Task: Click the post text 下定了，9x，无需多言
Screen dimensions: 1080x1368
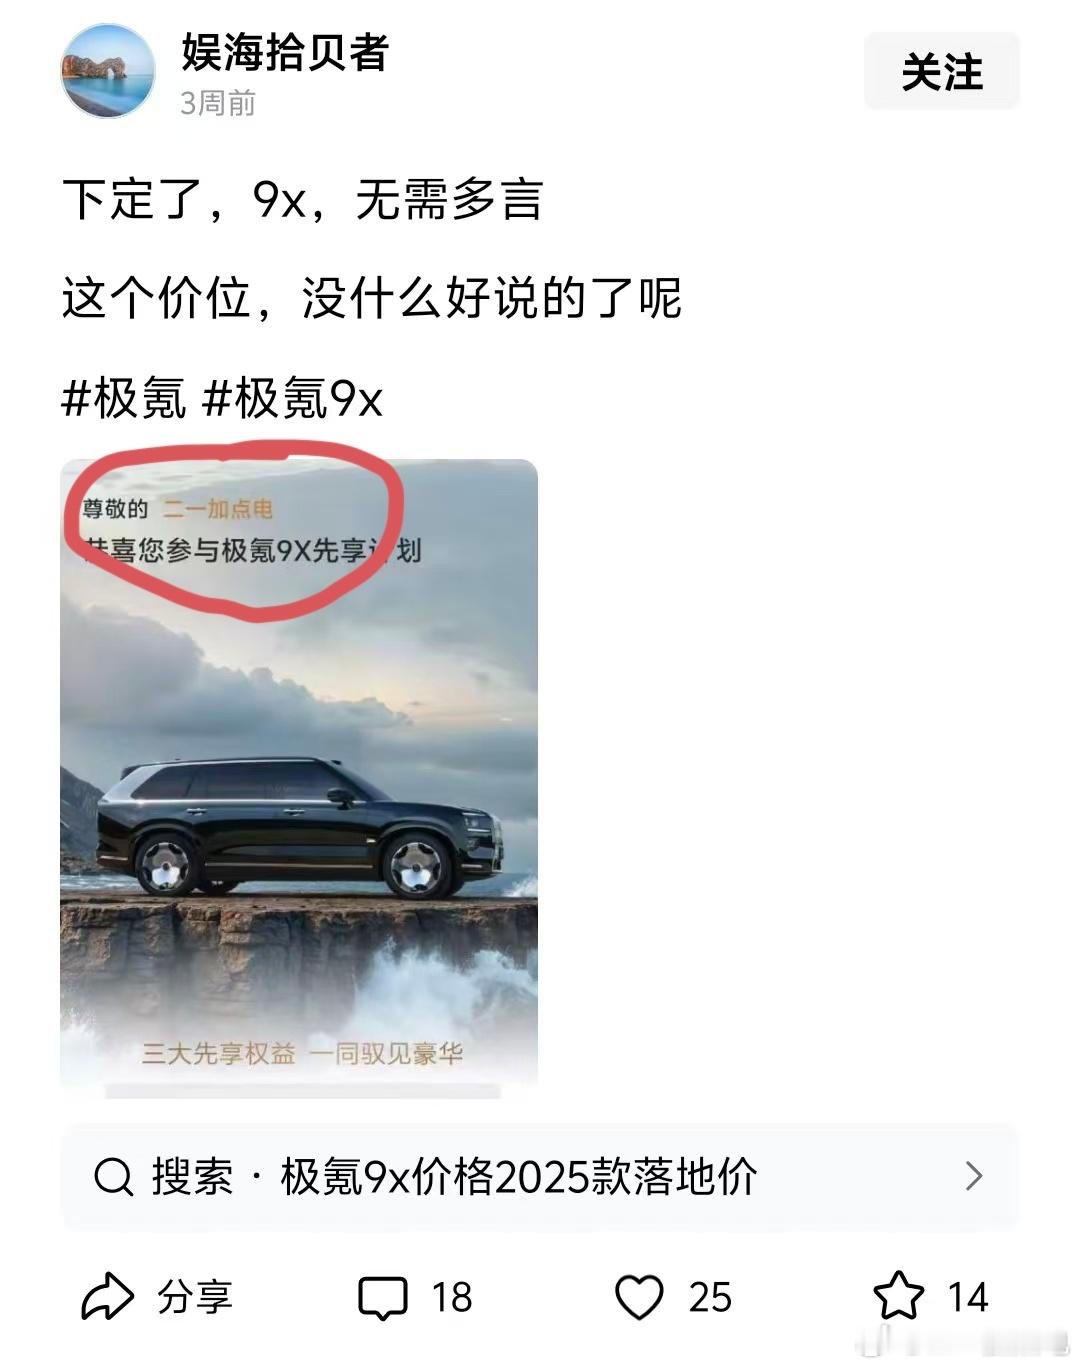Action: tap(302, 199)
